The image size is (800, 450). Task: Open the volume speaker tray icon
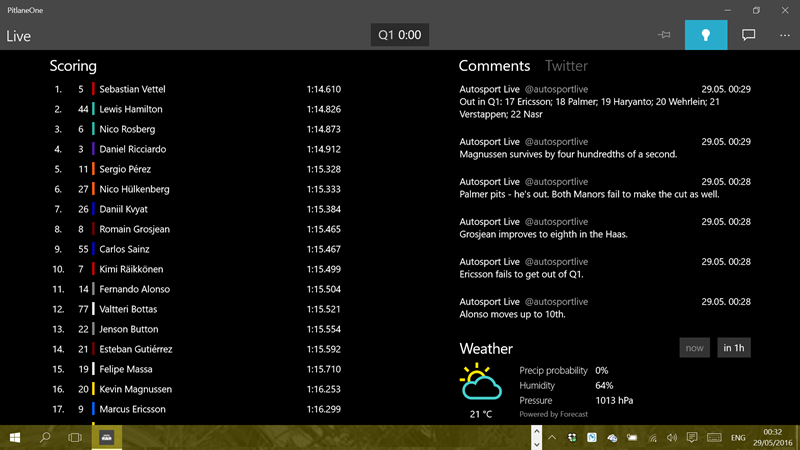click(672, 438)
